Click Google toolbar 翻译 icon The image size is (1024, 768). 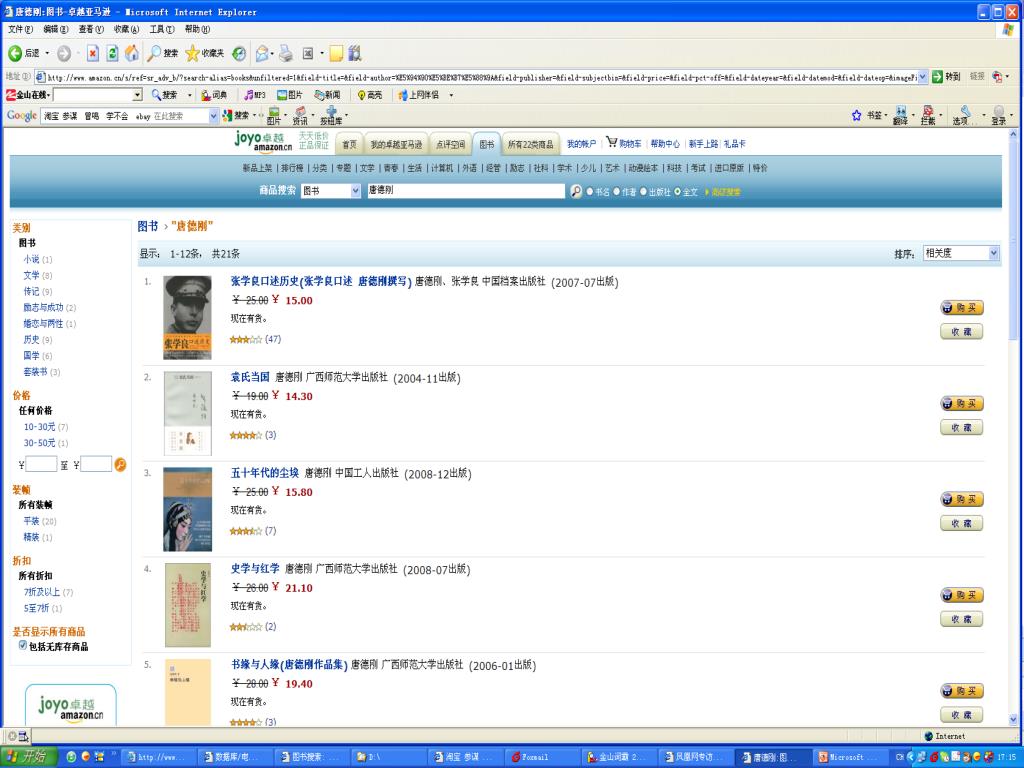tap(901, 115)
